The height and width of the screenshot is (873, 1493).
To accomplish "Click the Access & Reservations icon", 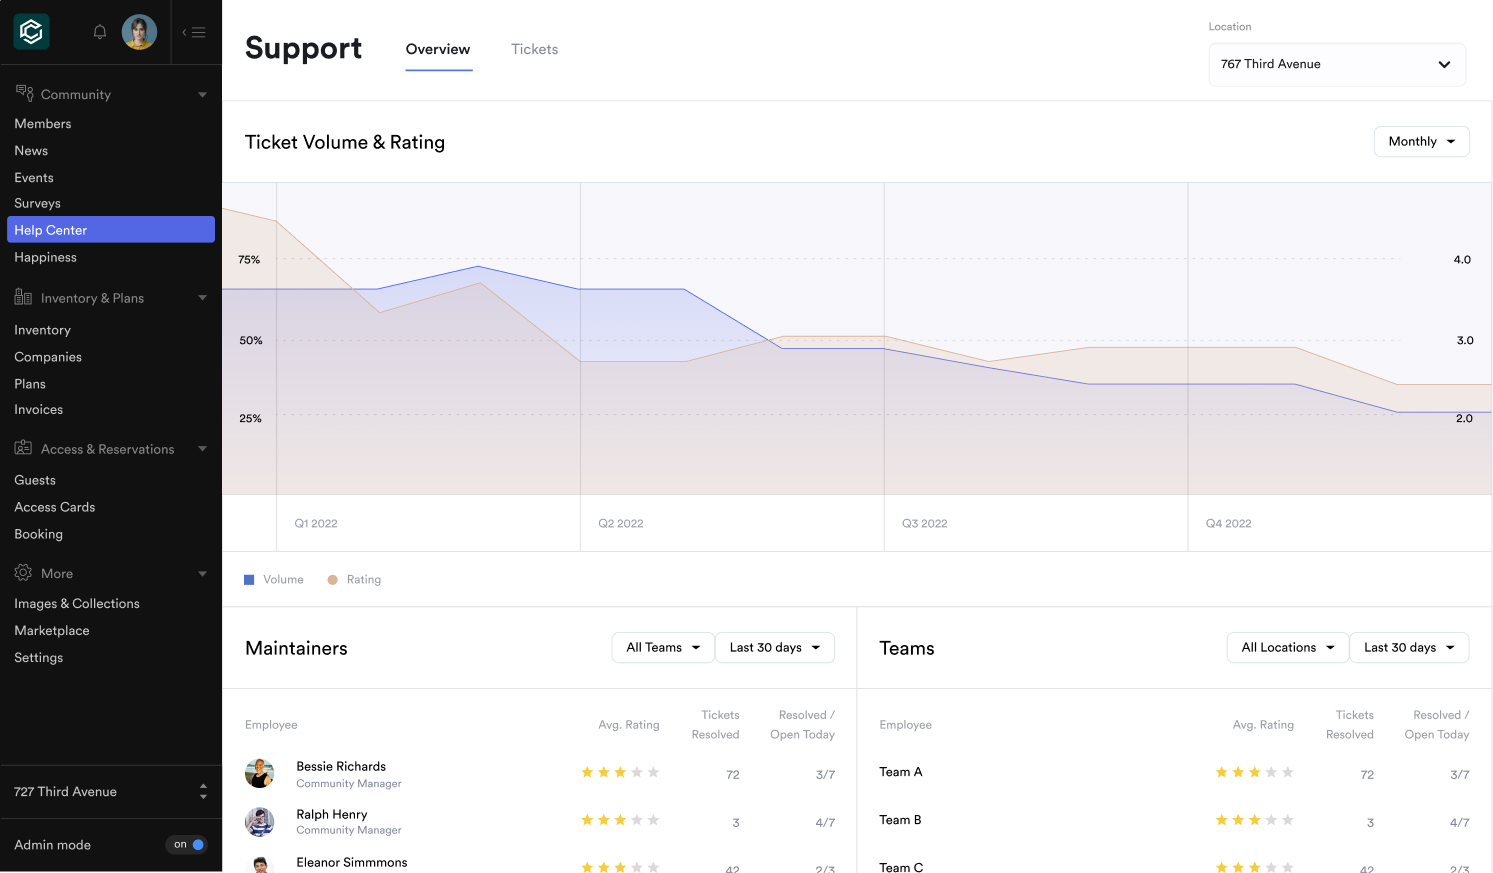I will tap(24, 448).
